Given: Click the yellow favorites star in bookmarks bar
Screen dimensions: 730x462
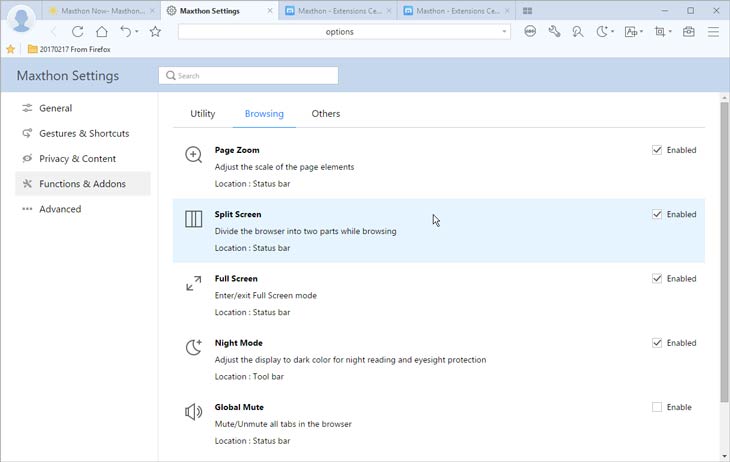Looking at the screenshot, I should click(x=11, y=49).
